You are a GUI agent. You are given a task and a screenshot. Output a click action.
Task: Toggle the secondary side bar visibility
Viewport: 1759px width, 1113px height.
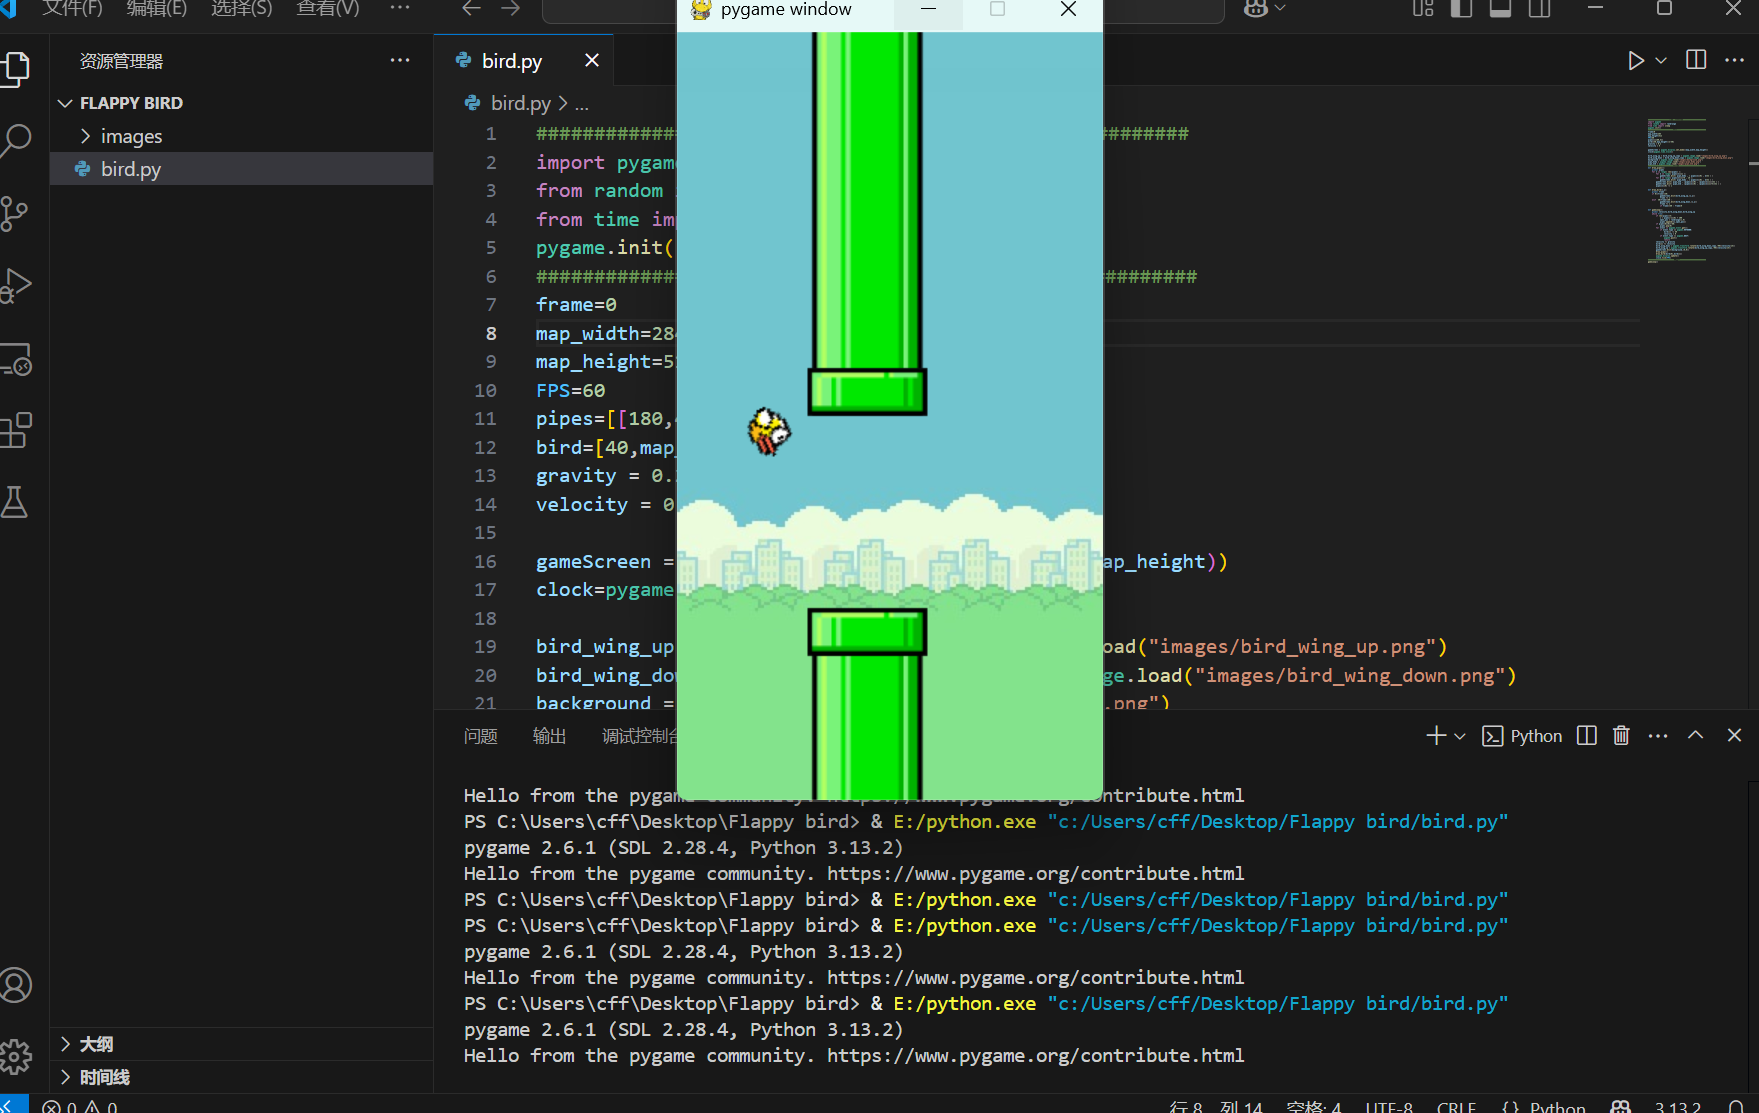coord(1540,9)
